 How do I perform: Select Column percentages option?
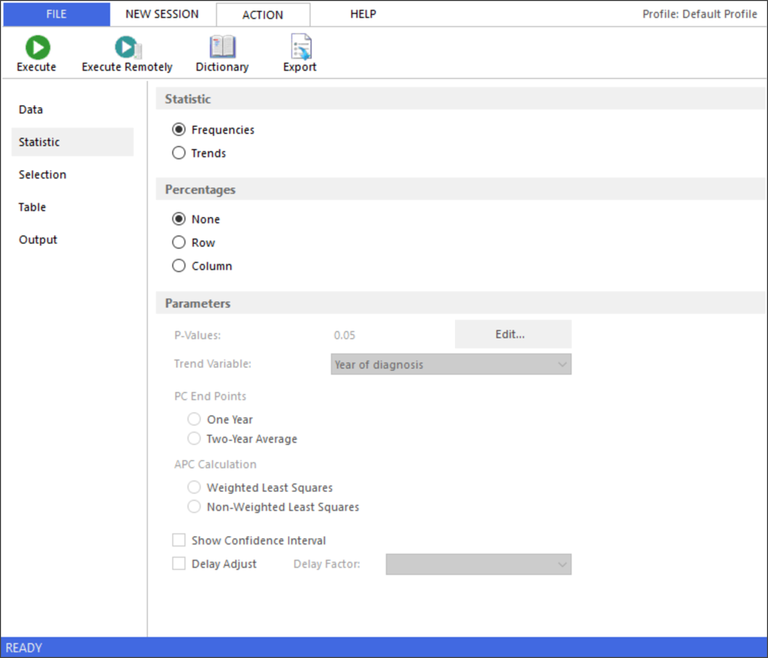(179, 266)
